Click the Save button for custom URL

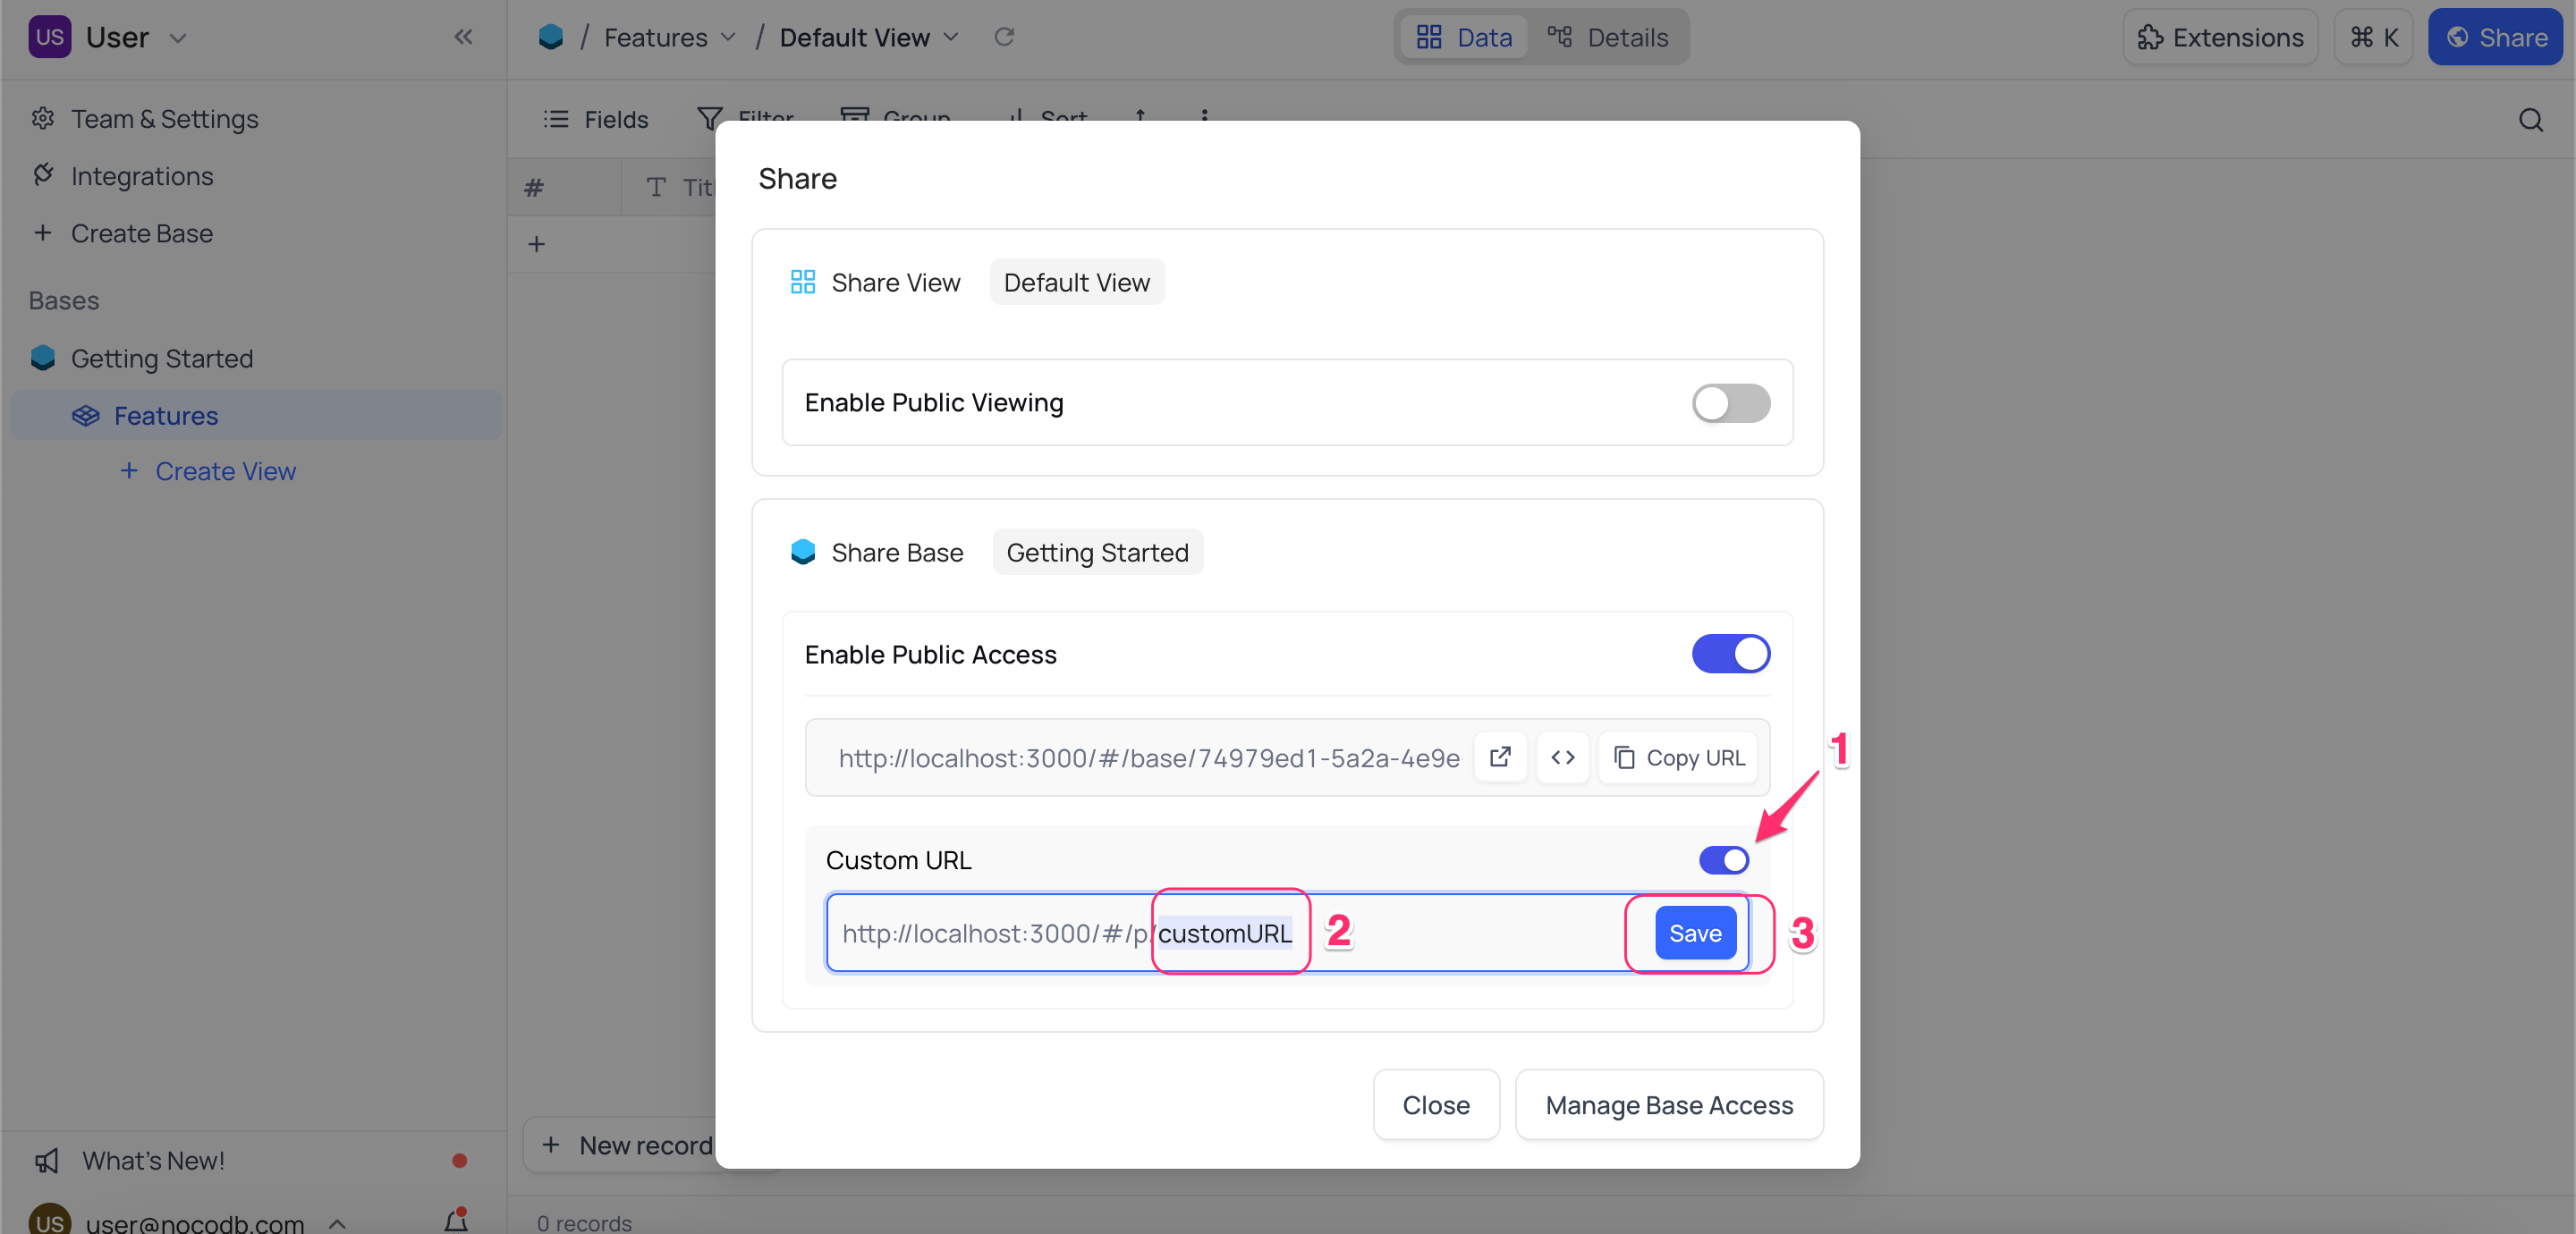coord(1696,932)
